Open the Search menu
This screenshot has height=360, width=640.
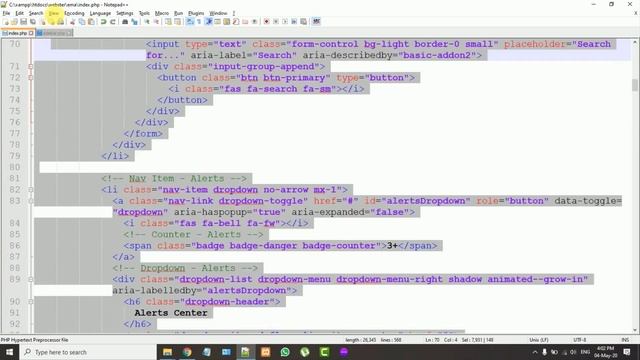36,13
